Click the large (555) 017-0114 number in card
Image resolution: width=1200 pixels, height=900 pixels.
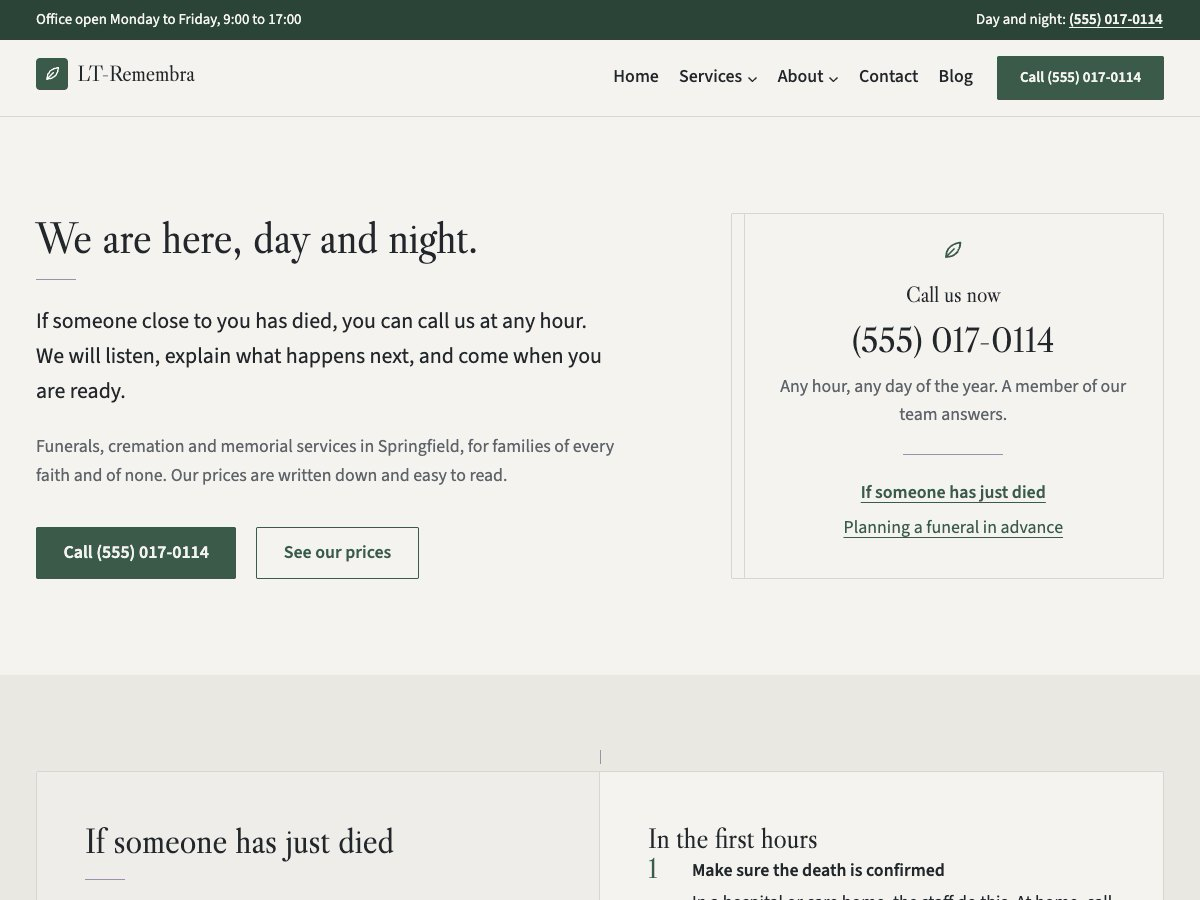click(x=953, y=341)
